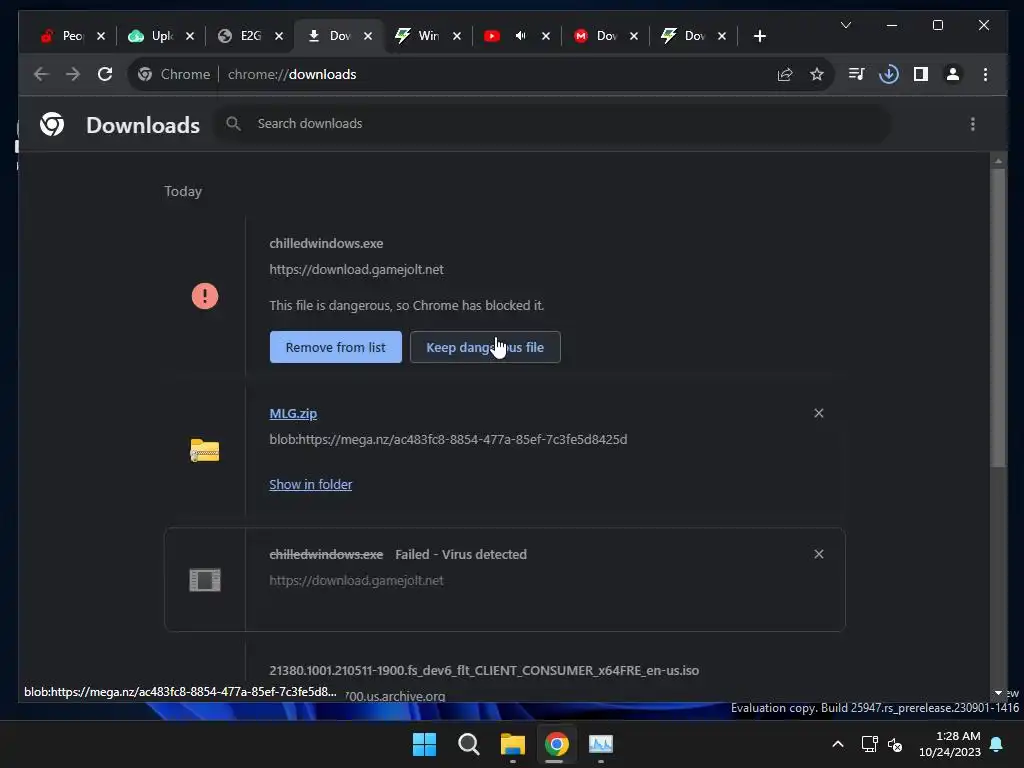Click the red warning icon for chilledwindows.exe
The image size is (1024, 768).
[204, 296]
